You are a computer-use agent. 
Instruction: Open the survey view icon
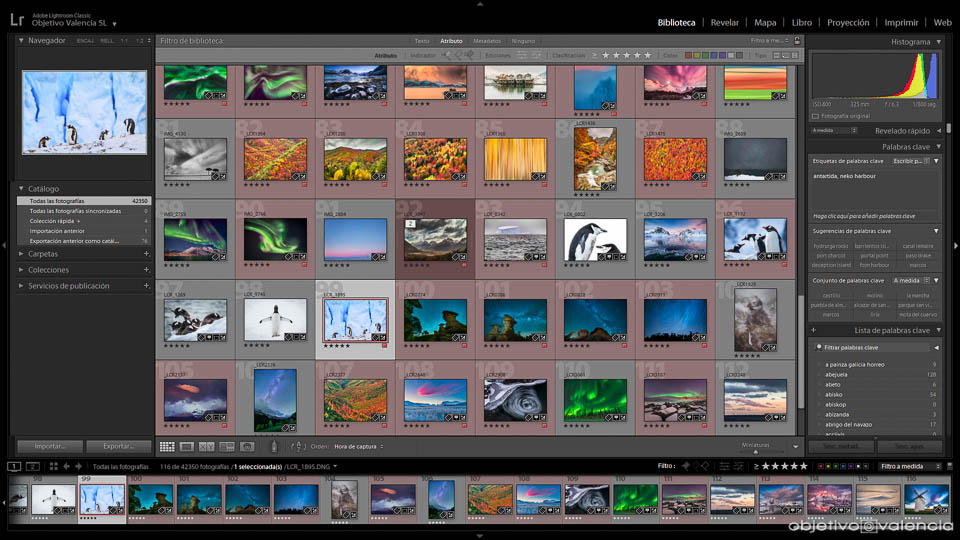click(227, 447)
